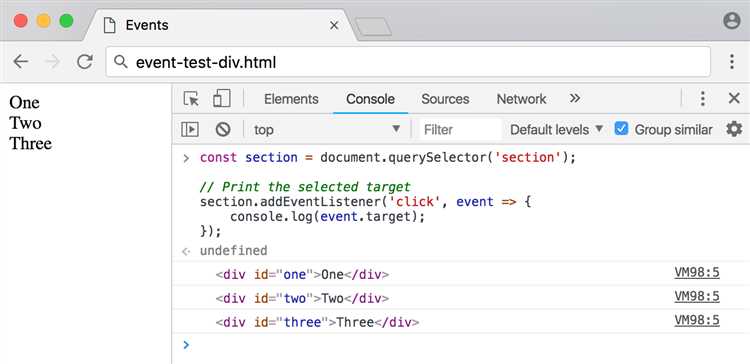Click the browser forward arrow
The image size is (750, 364).
[x=53, y=62]
